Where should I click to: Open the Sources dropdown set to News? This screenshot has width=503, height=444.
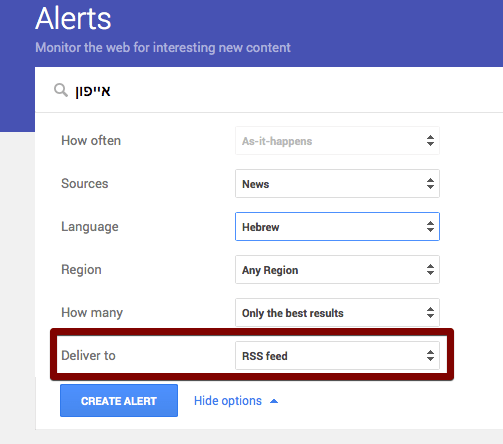pos(337,184)
